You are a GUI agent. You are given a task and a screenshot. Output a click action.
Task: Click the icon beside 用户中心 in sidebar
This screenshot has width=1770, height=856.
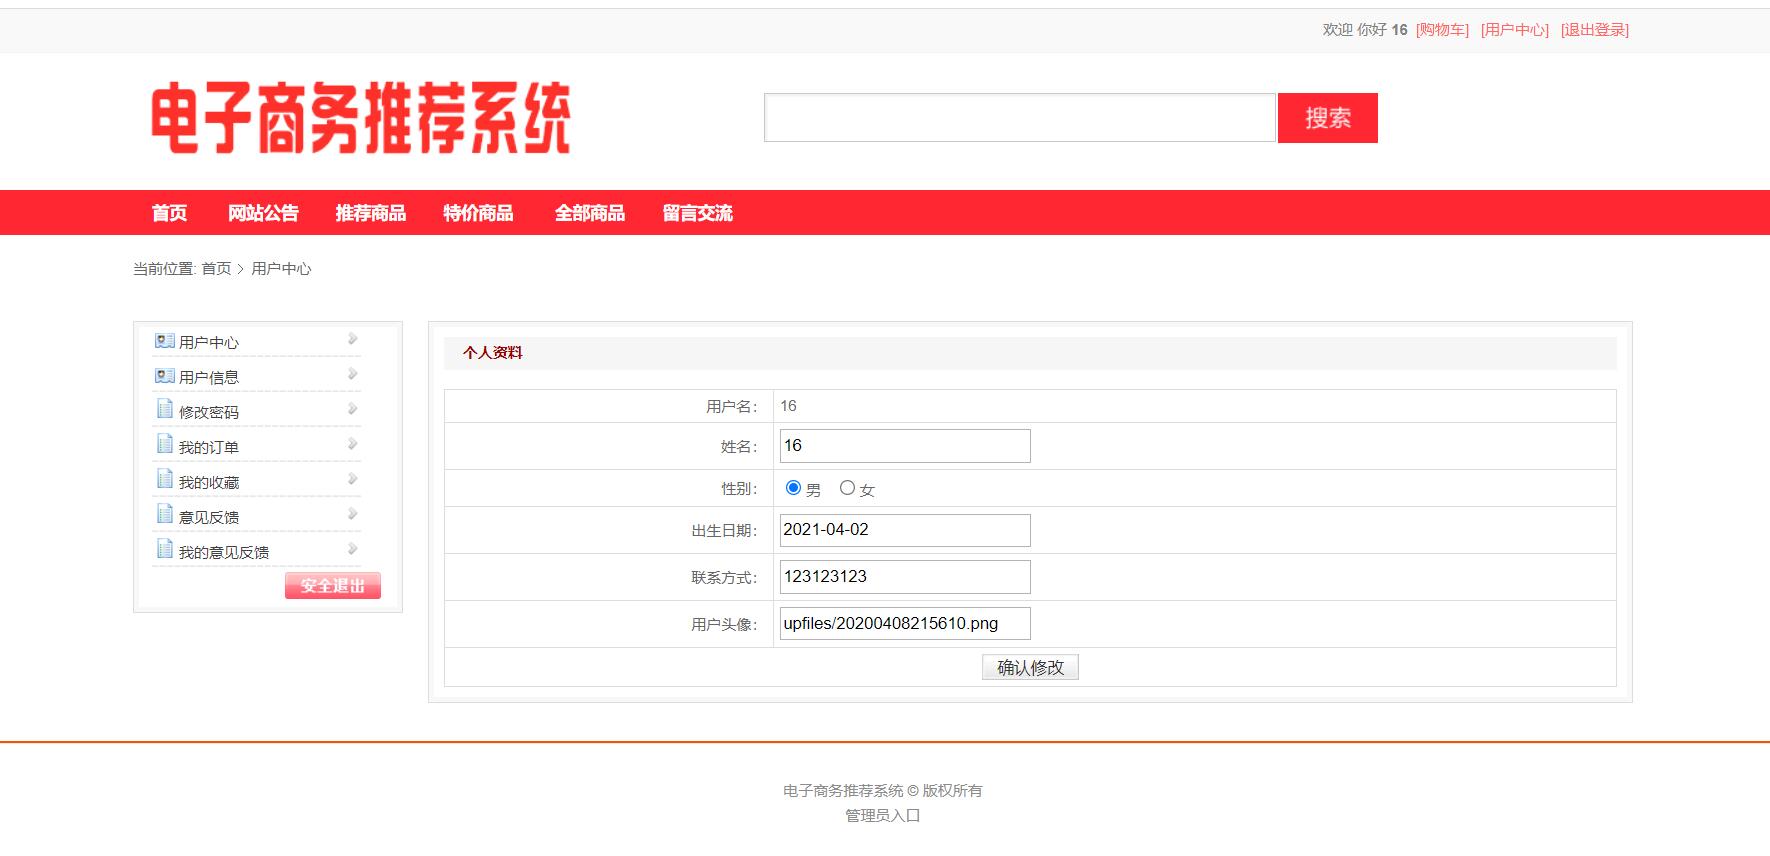pos(165,341)
